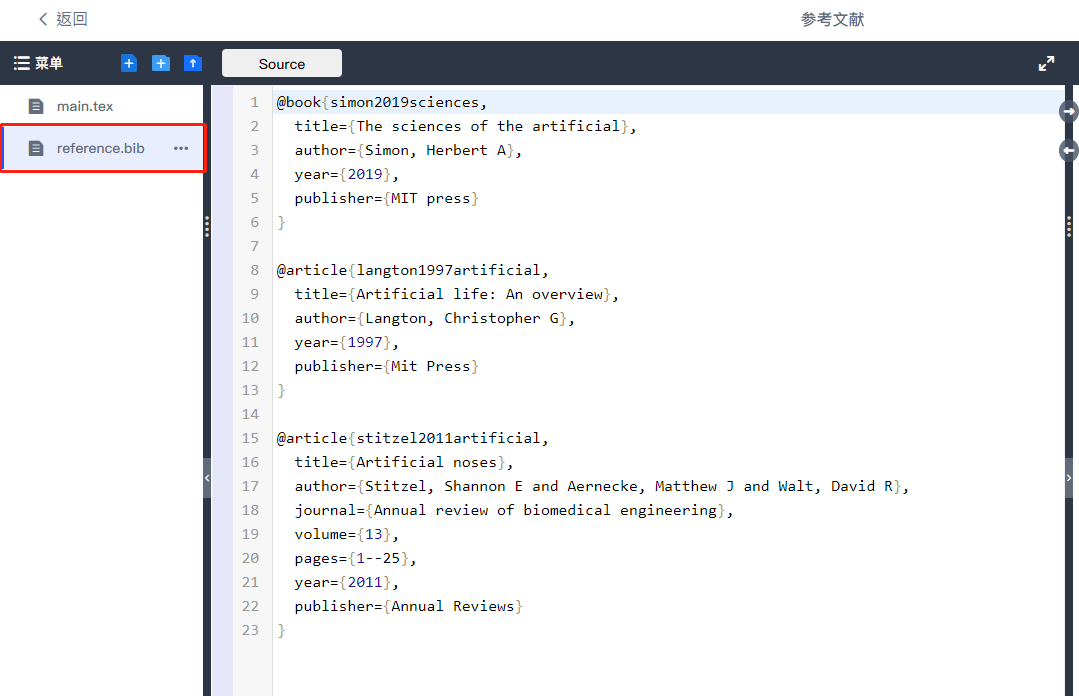Create a new file with the blue plus icon
This screenshot has width=1079, height=696.
[x=128, y=62]
